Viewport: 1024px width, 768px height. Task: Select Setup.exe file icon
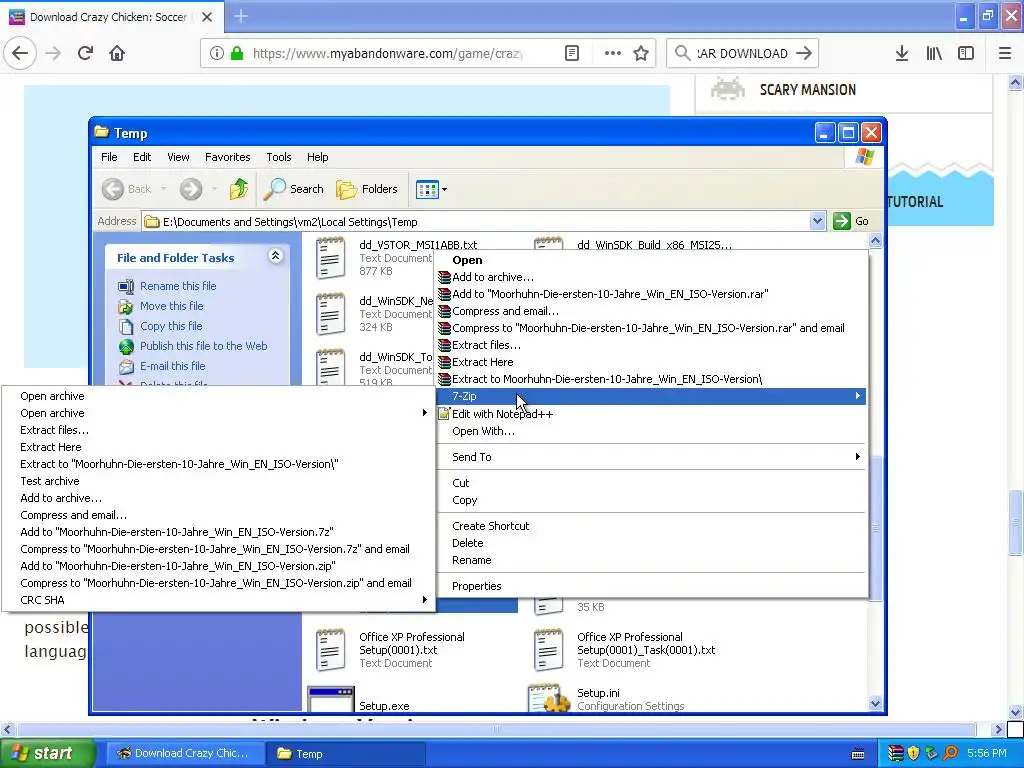point(331,699)
